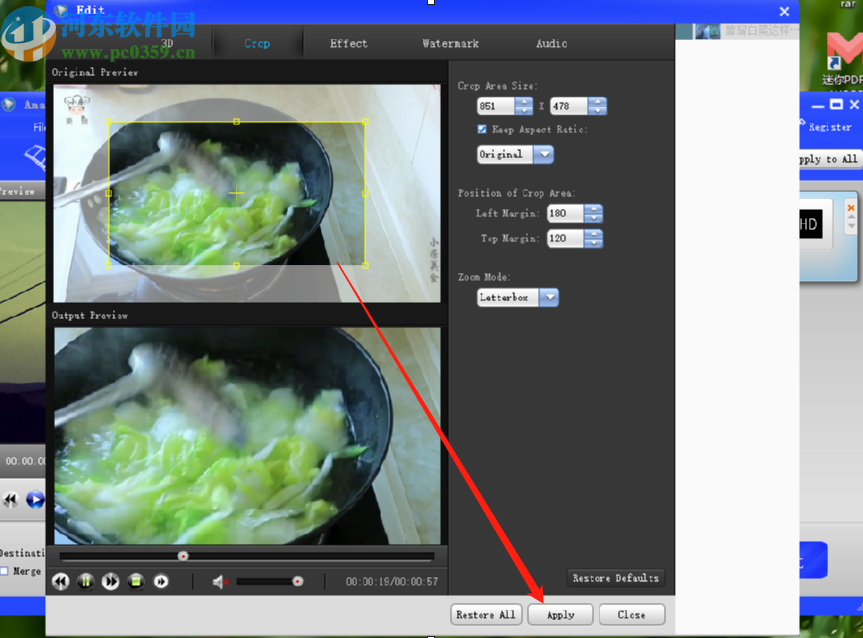Viewport: 863px width, 638px height.
Task: Switch to the Watermark tab
Action: [x=450, y=43]
